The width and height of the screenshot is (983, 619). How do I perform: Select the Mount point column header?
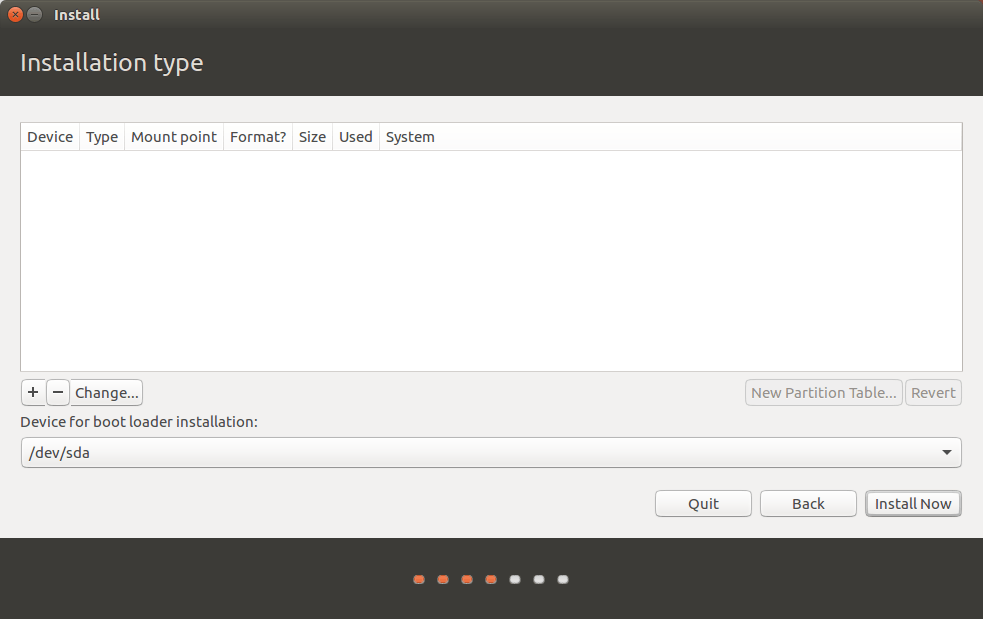[174, 137]
